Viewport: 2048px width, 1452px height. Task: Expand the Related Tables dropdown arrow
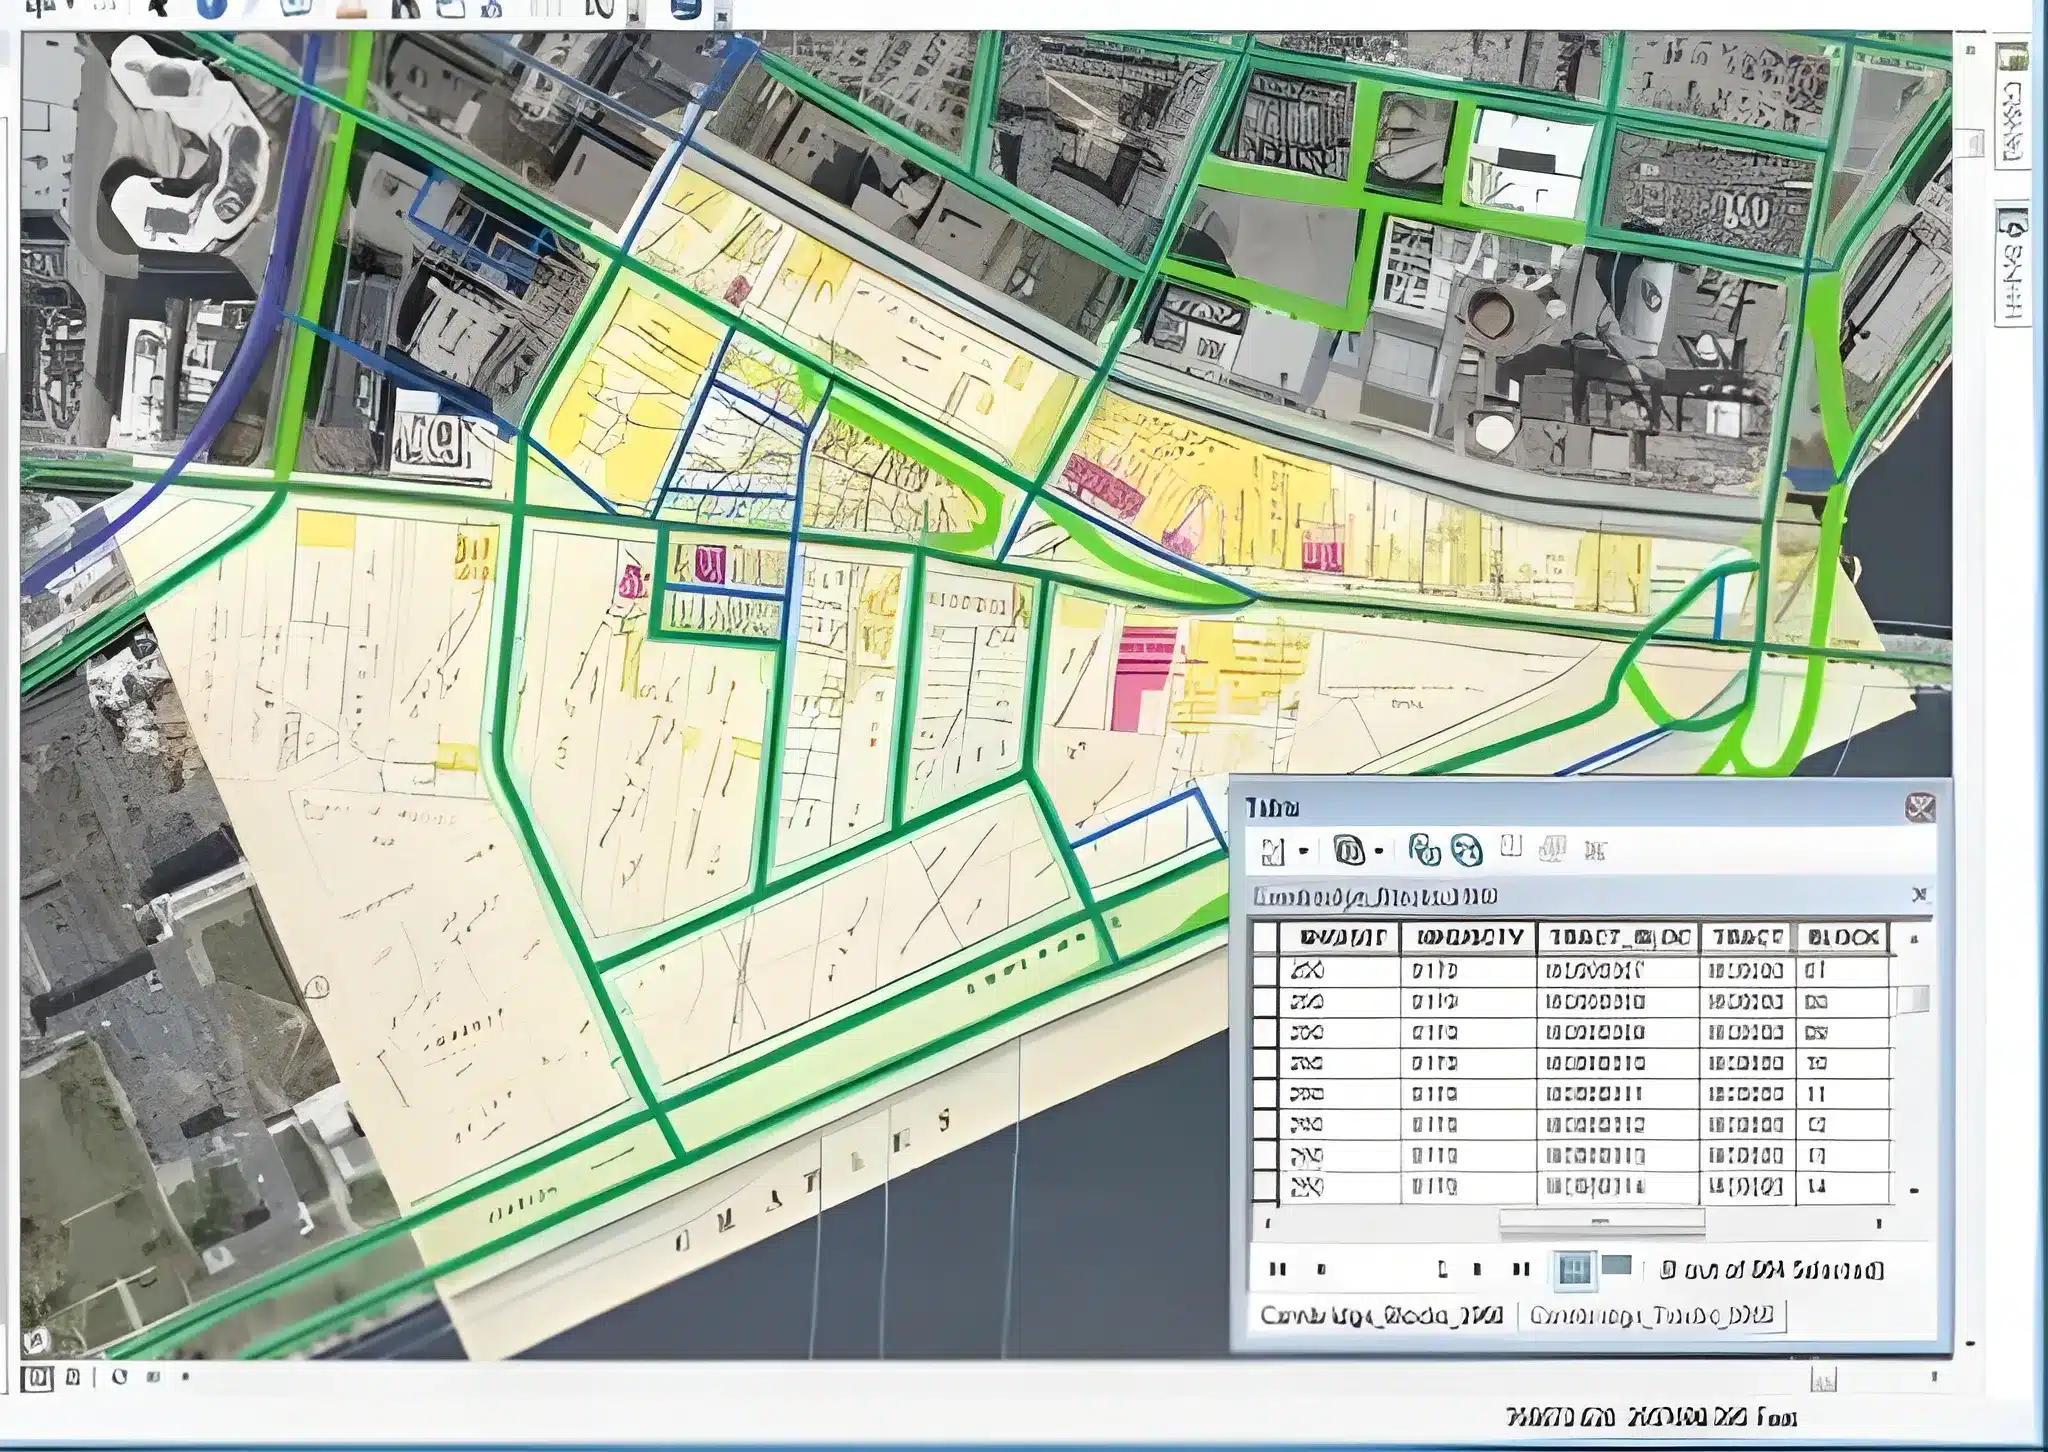pos(1379,852)
